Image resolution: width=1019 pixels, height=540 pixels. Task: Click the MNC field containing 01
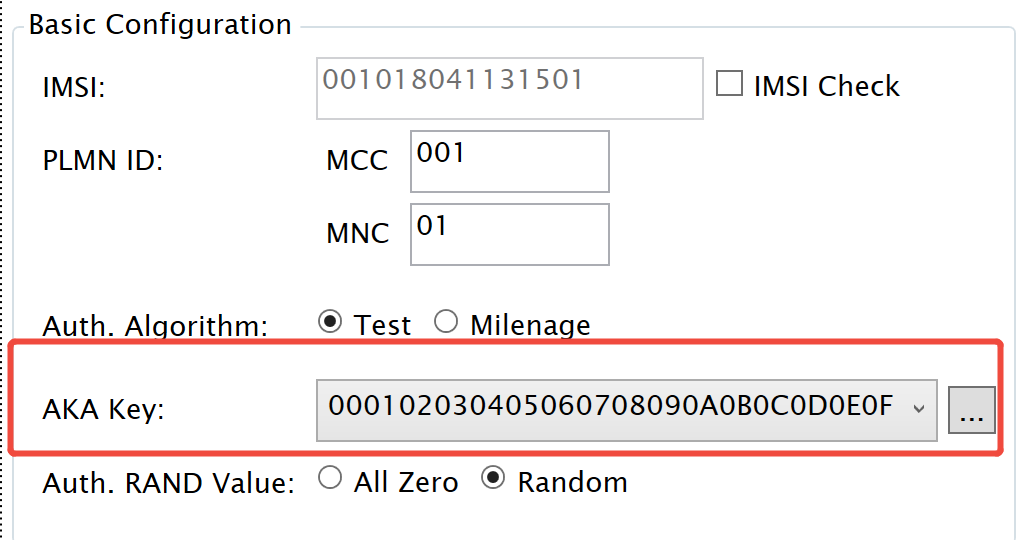point(509,234)
